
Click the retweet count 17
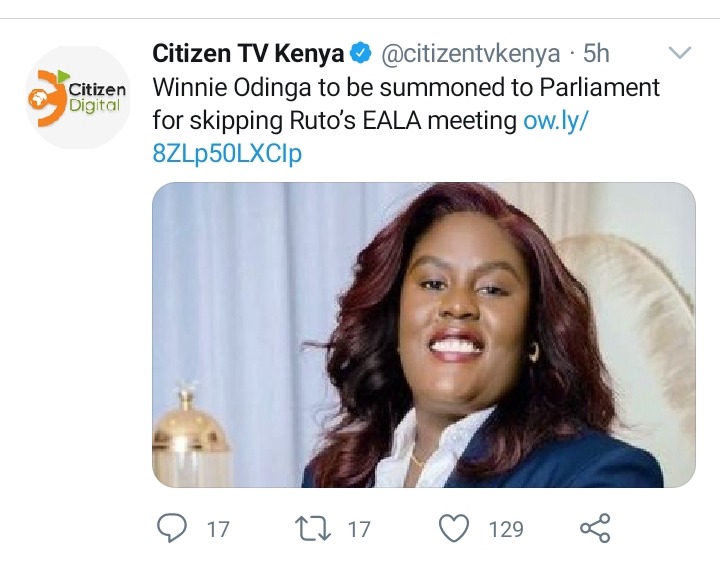[359, 529]
